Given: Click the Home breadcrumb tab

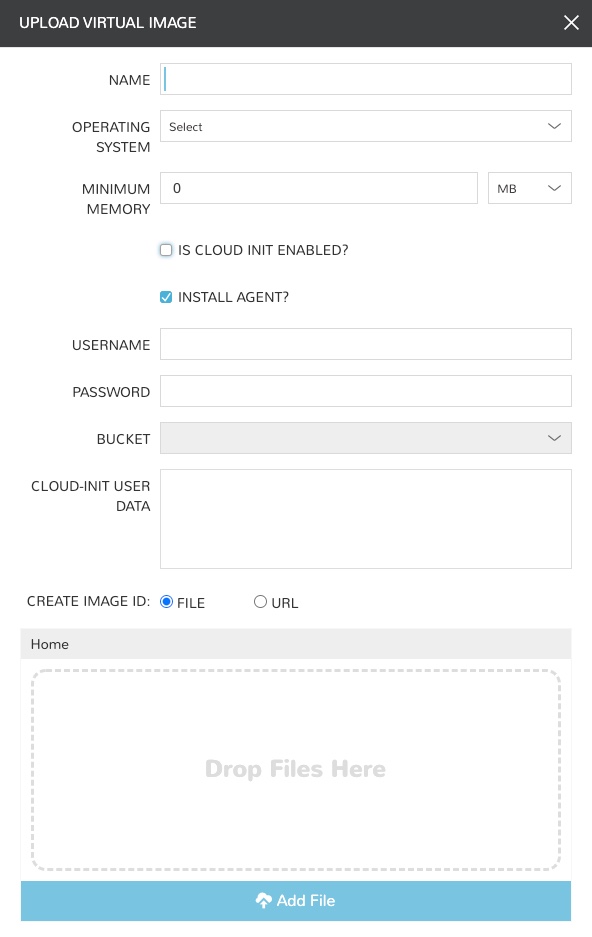Looking at the screenshot, I should point(50,644).
